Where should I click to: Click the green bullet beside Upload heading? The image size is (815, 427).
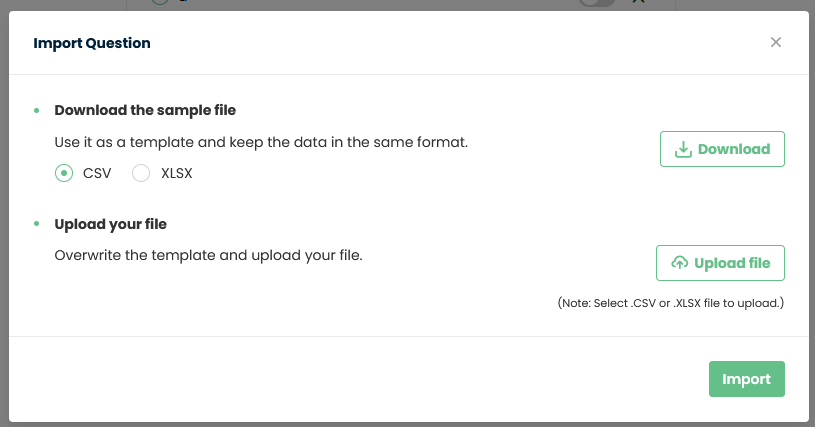point(36,224)
